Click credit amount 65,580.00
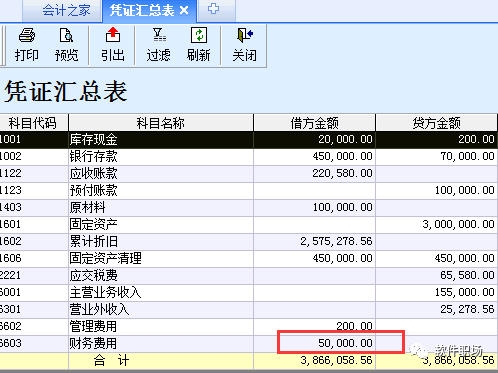This screenshot has height=373, width=498. [x=467, y=275]
